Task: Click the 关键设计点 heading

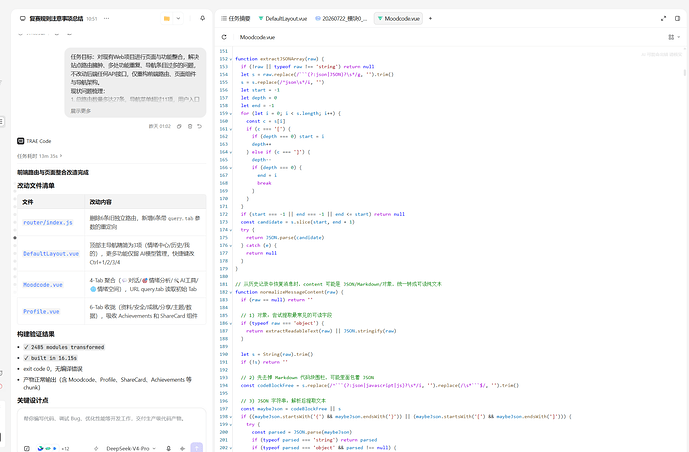Action: click(33, 401)
